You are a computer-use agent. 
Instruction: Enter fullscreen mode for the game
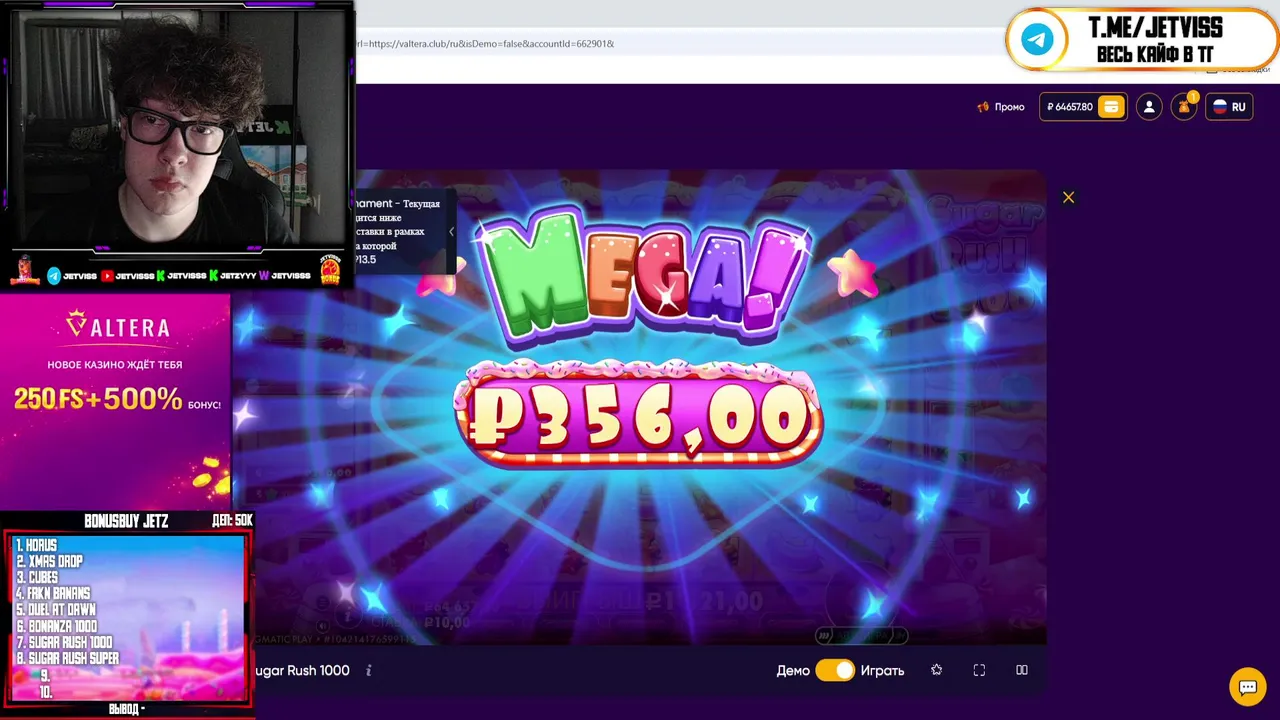click(979, 670)
